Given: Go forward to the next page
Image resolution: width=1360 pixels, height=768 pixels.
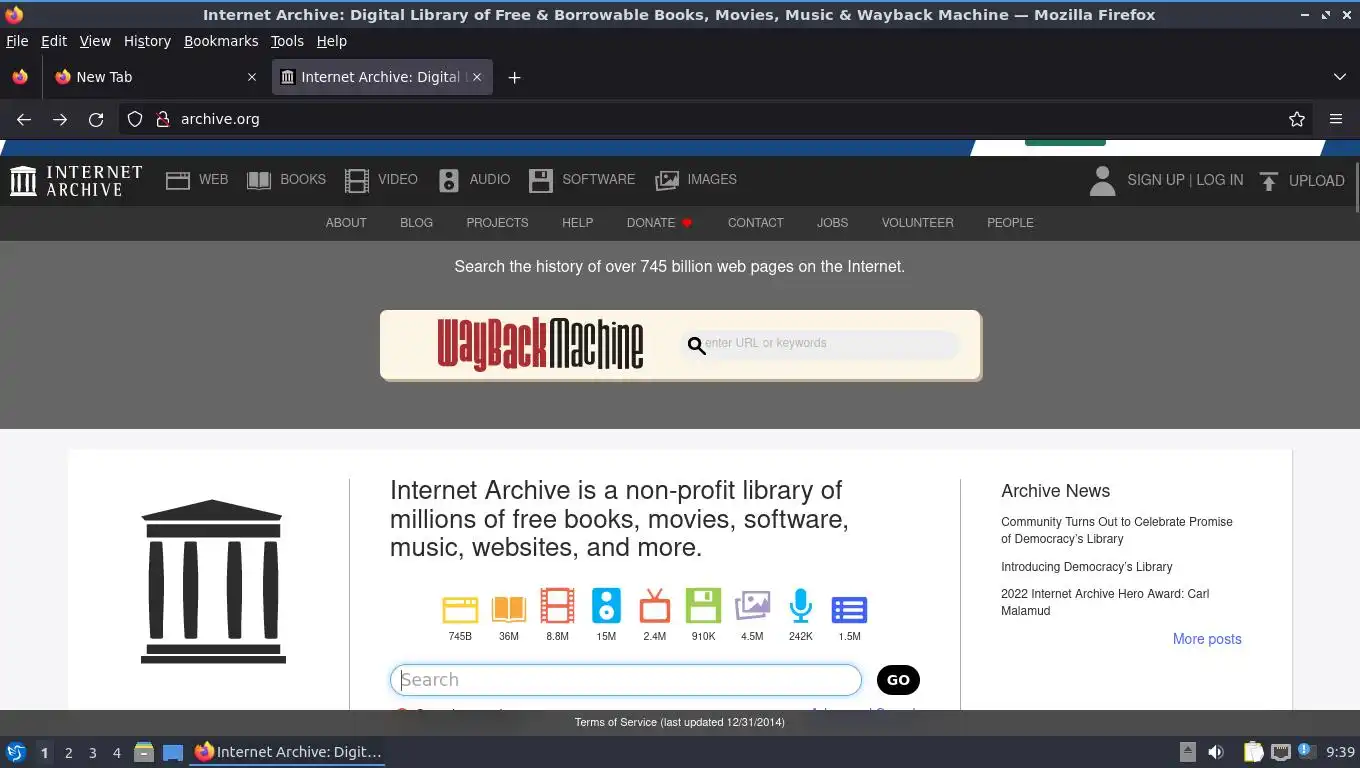Looking at the screenshot, I should click(x=60, y=119).
